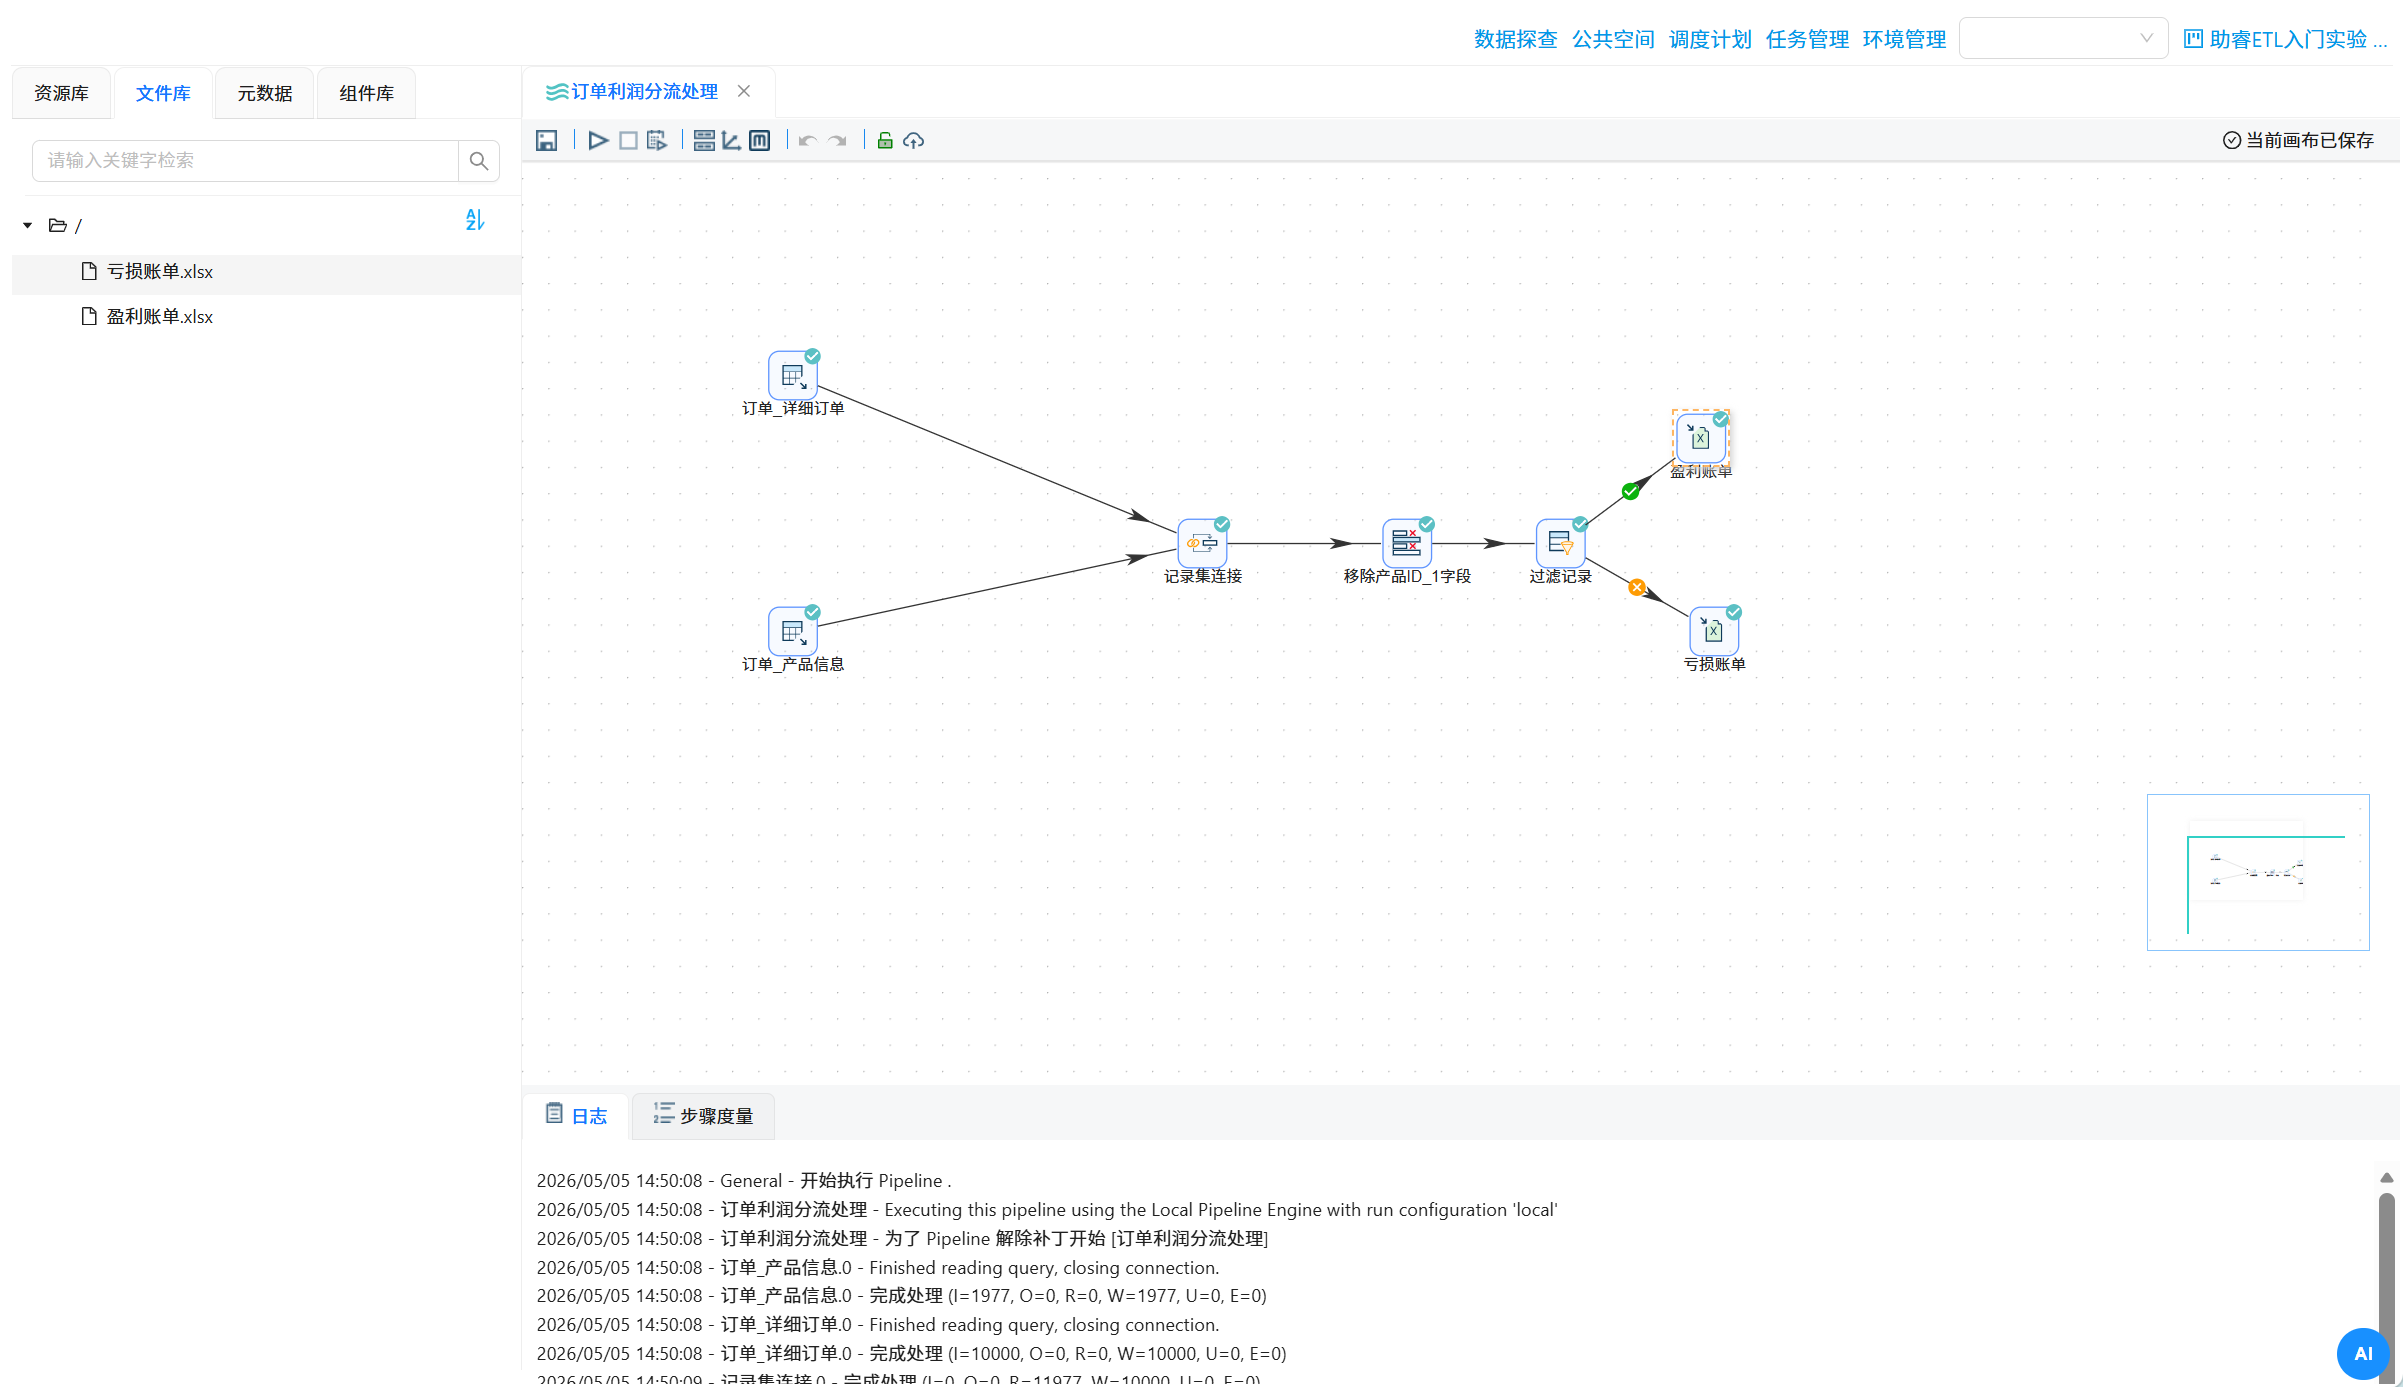Select the 亏损账单 Excel output node
Image resolution: width=2403 pixels, height=1387 pixels.
(1714, 632)
